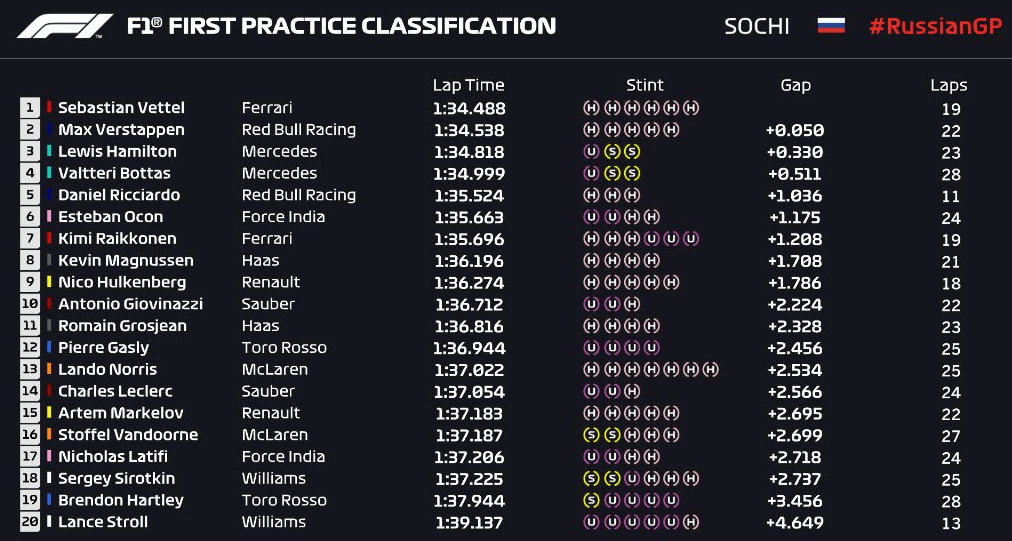The width and height of the screenshot is (1012, 541).
Task: Click Lando Norris's last hypersoft tyre icon
Action: pos(711,369)
